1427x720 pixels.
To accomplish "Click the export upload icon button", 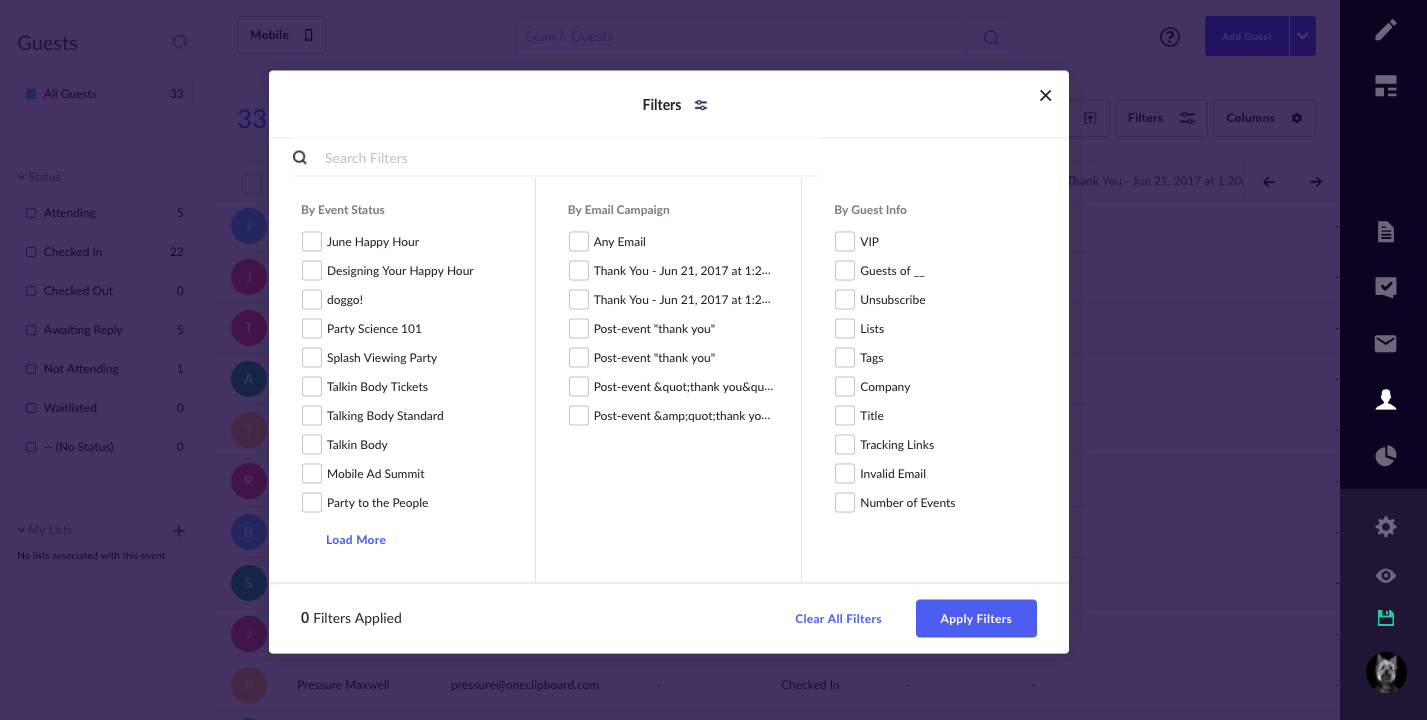I will [x=1090, y=118].
